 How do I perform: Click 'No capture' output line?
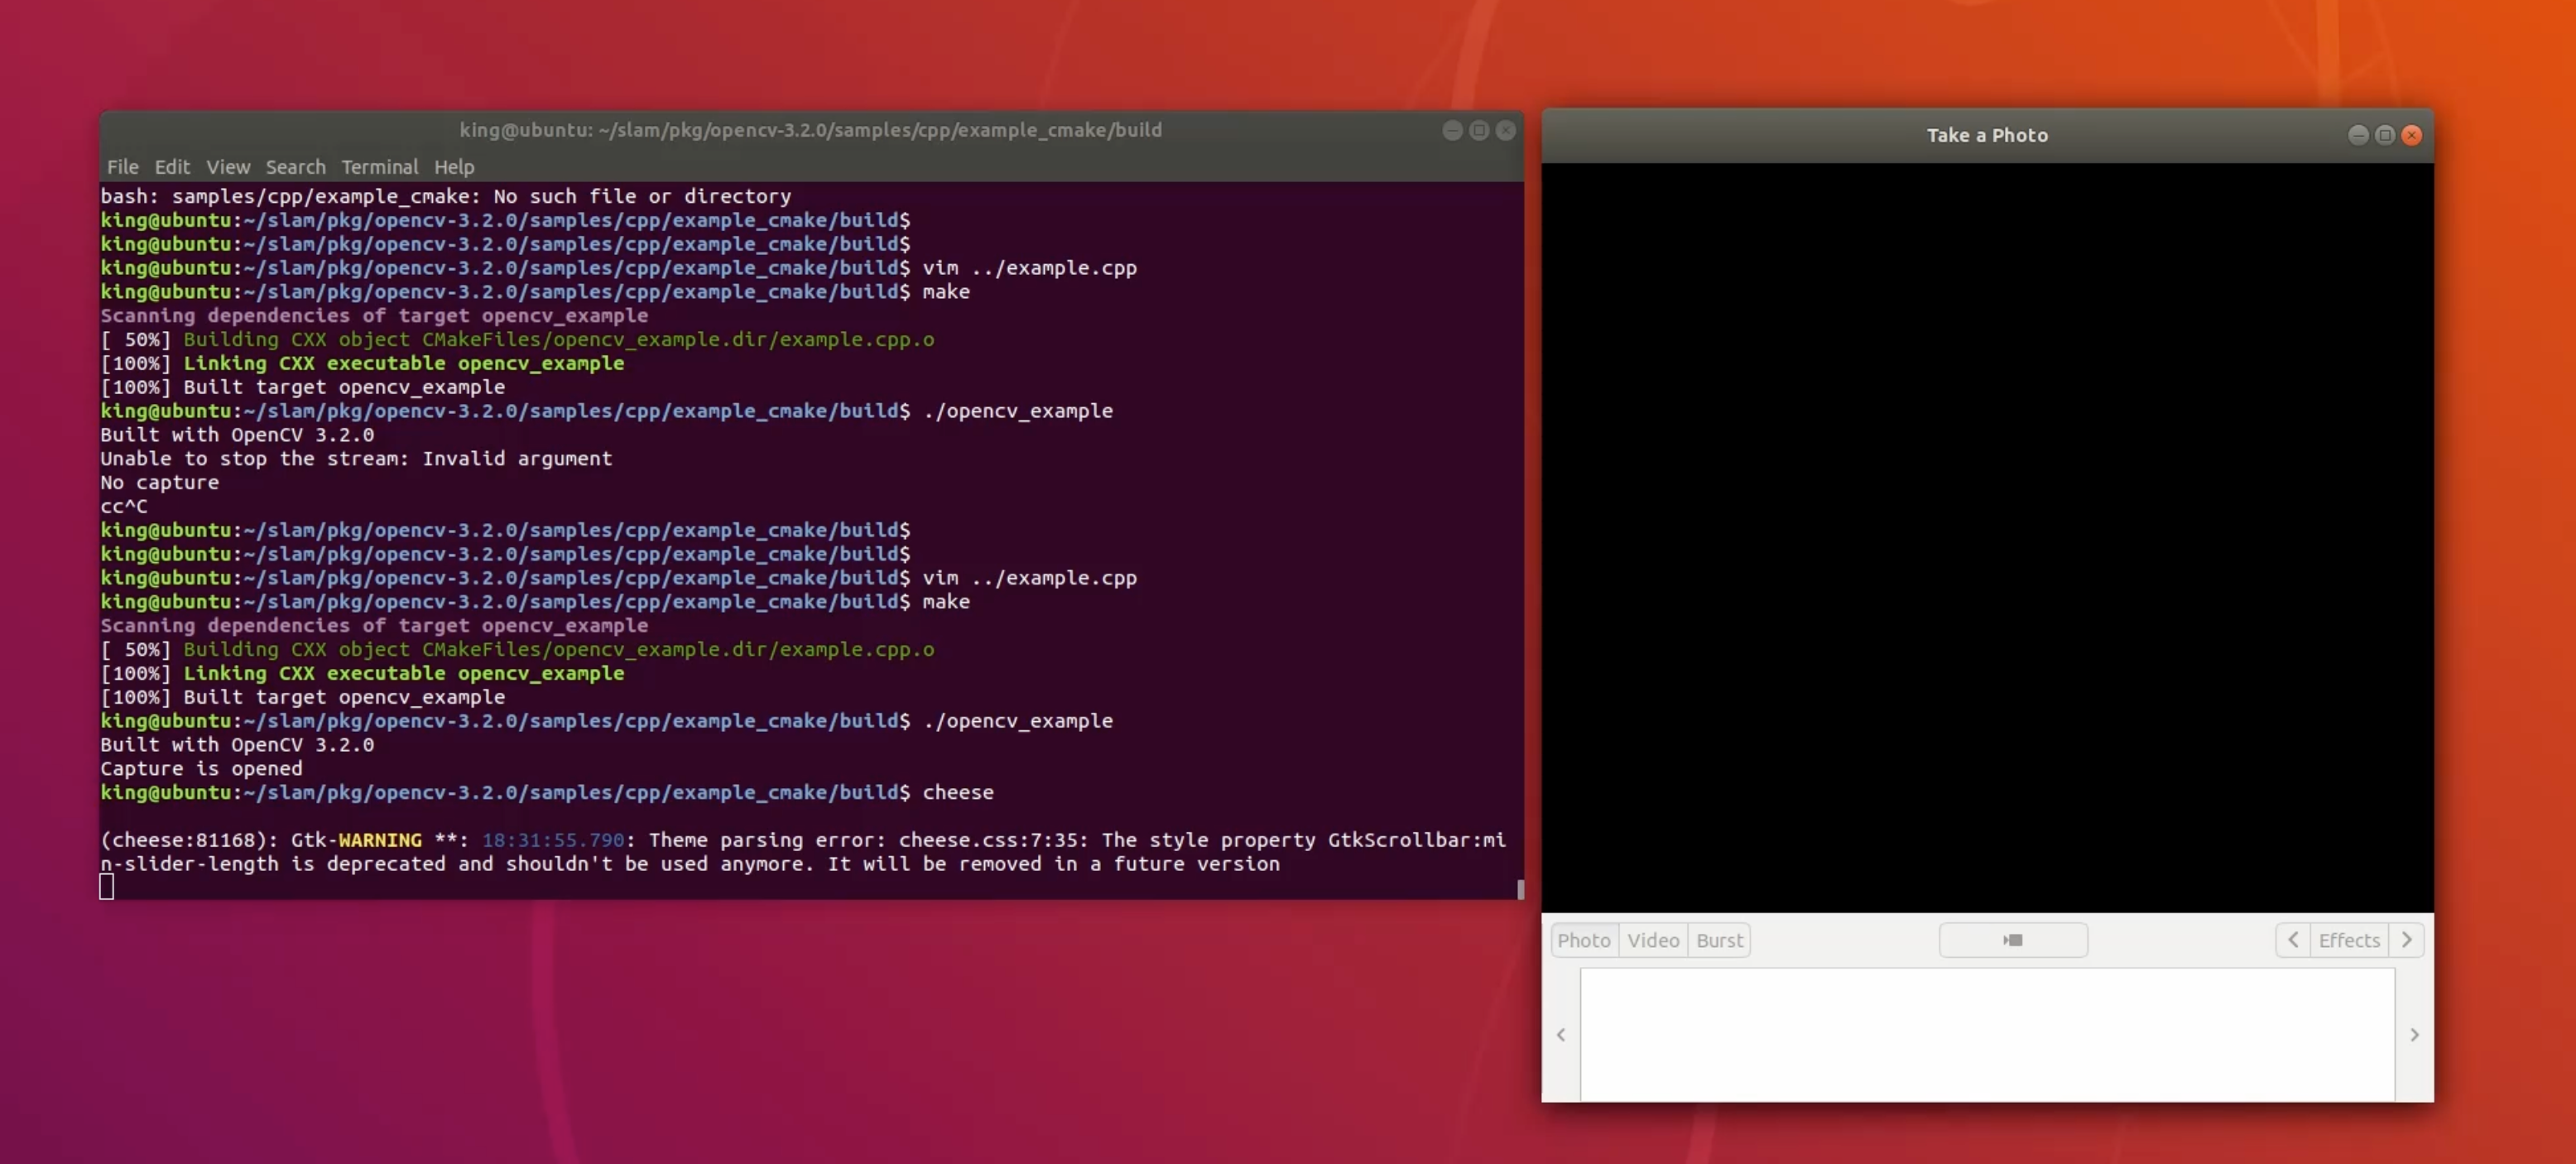tap(159, 482)
